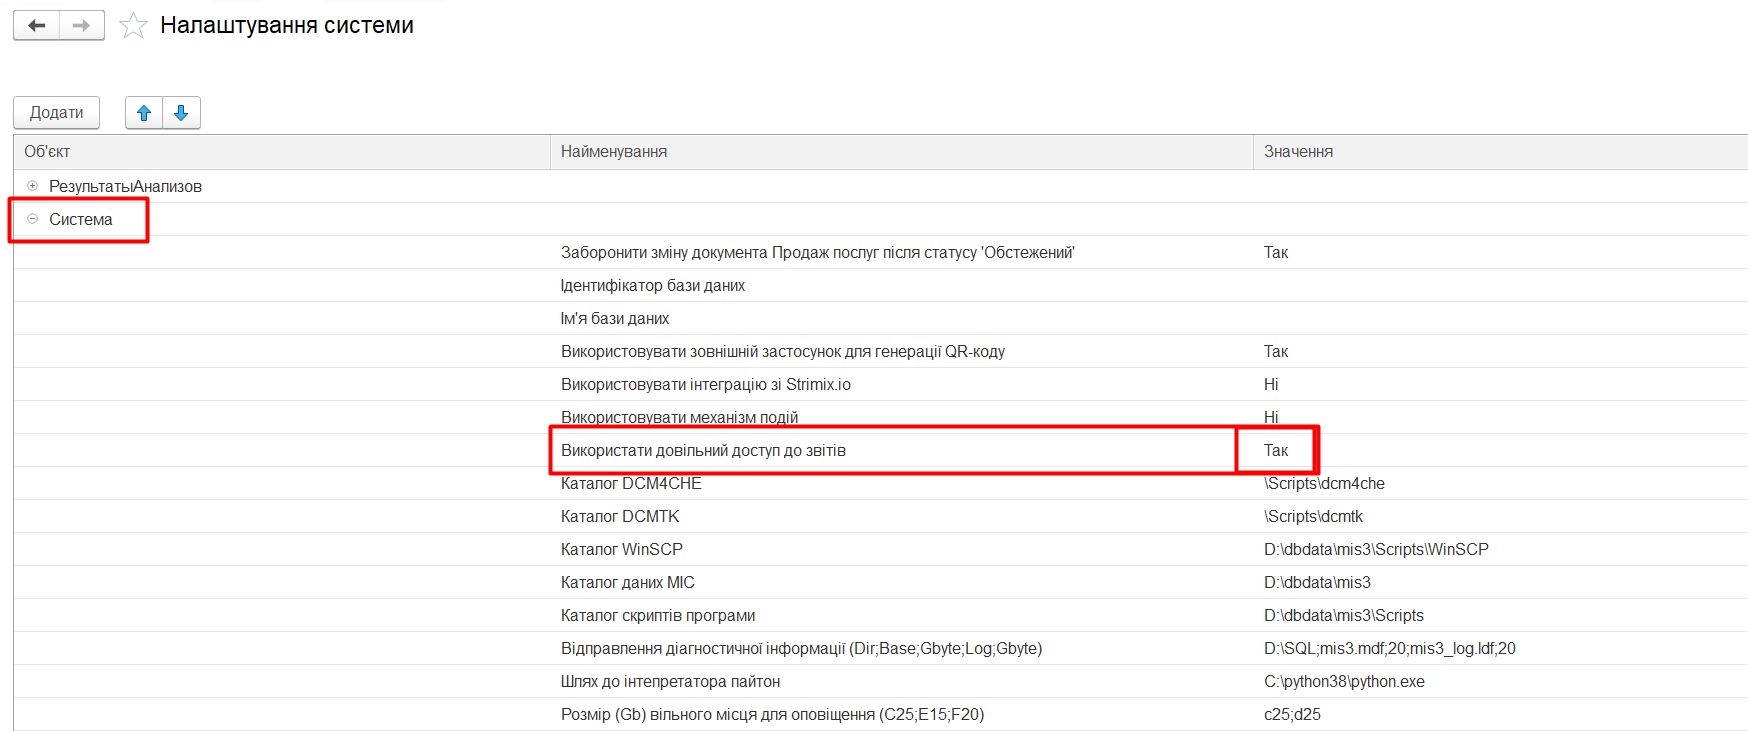Screen dimensions: 1748x731
Task: Click the python.exe path value
Action: (x=1344, y=682)
